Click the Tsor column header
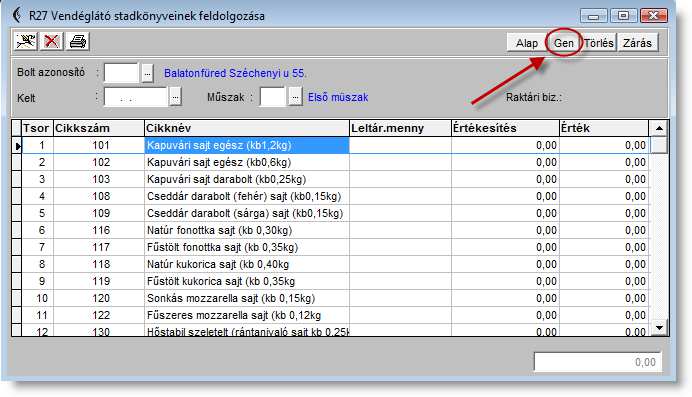 (x=38, y=128)
